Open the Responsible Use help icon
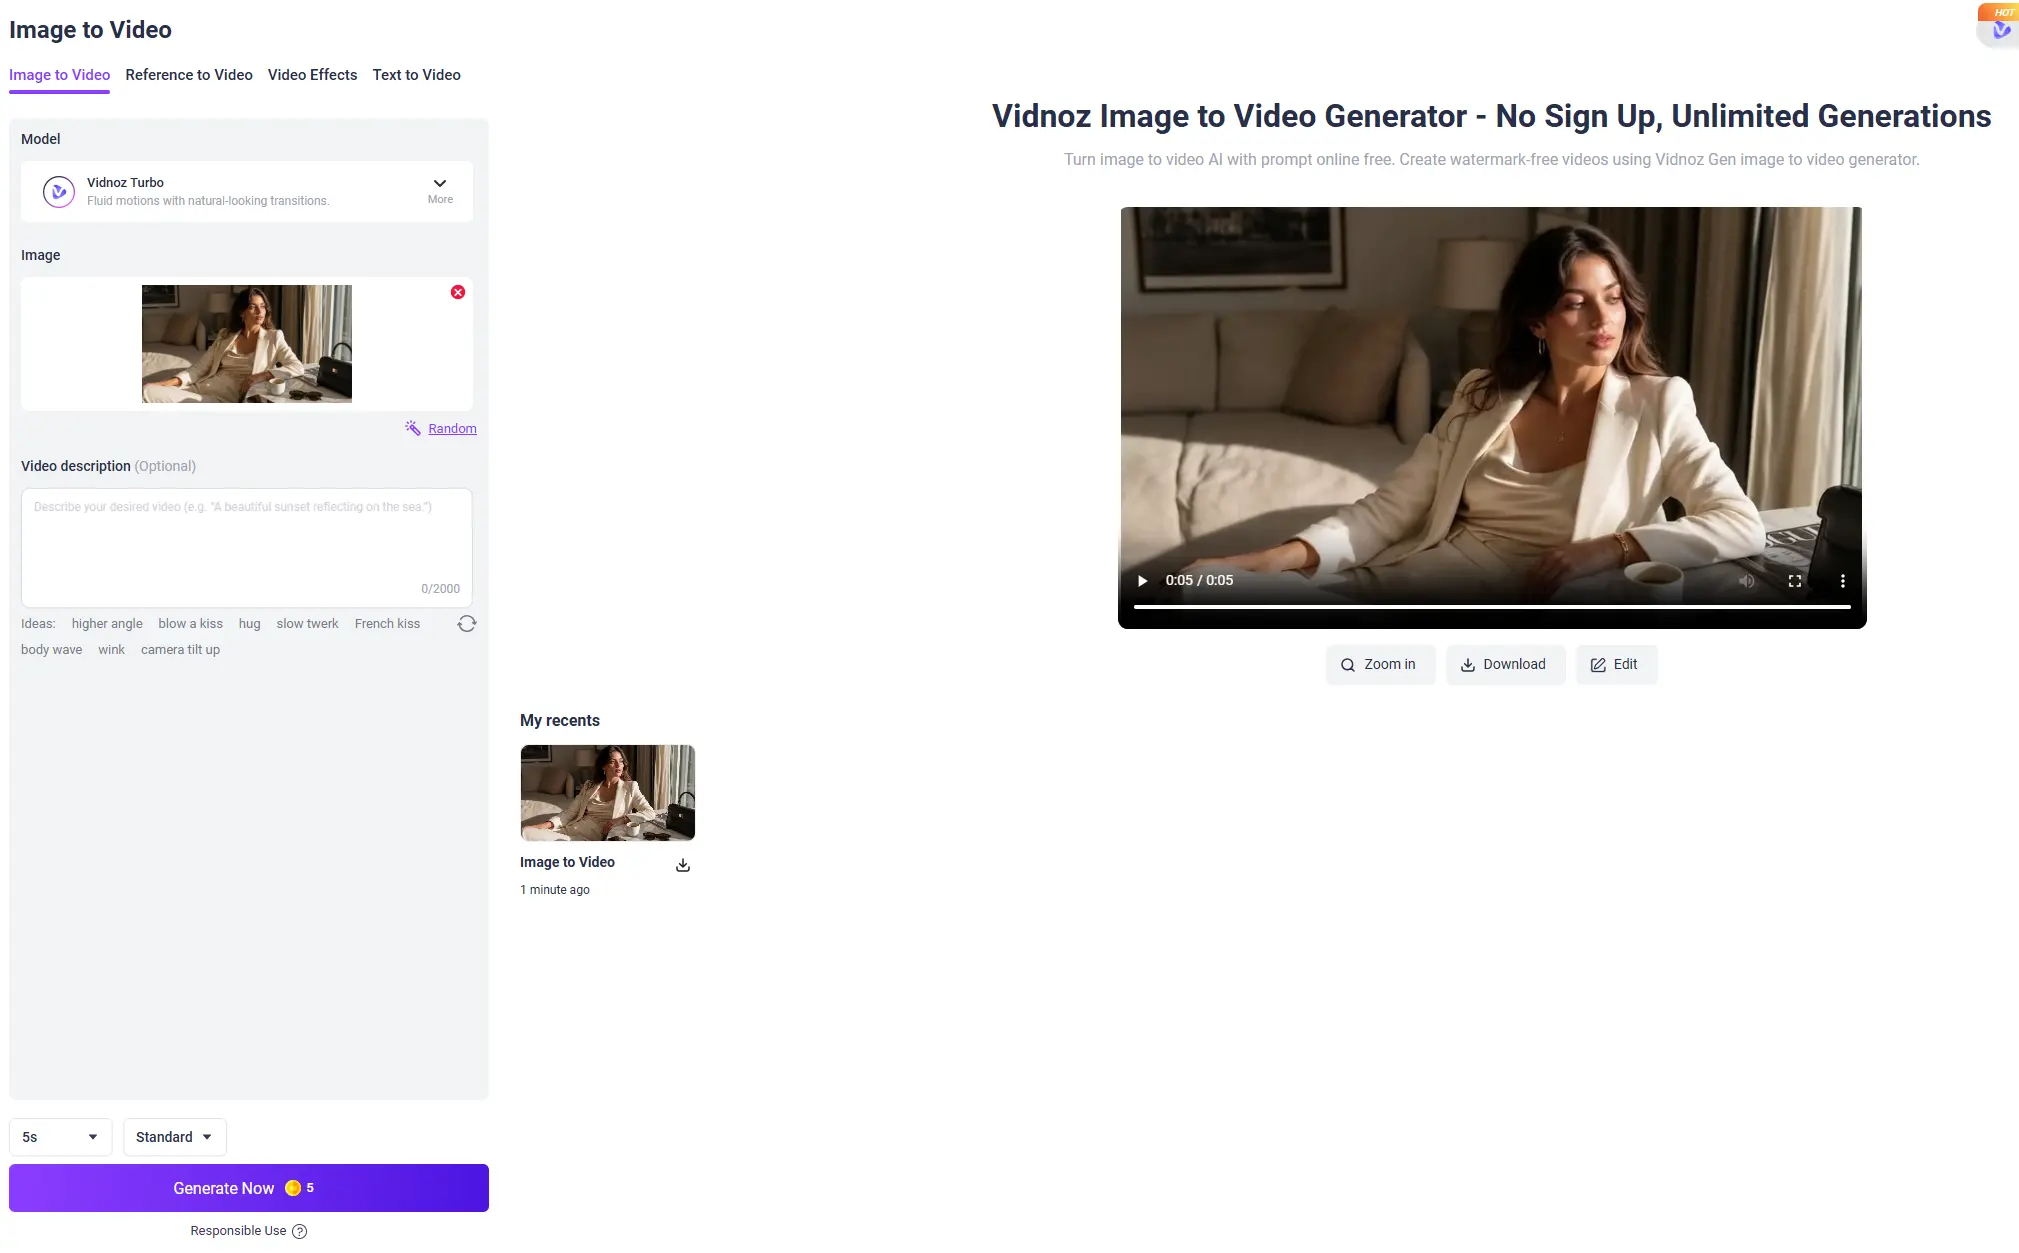Image resolution: width=2019 pixels, height=1253 pixels. click(300, 1231)
